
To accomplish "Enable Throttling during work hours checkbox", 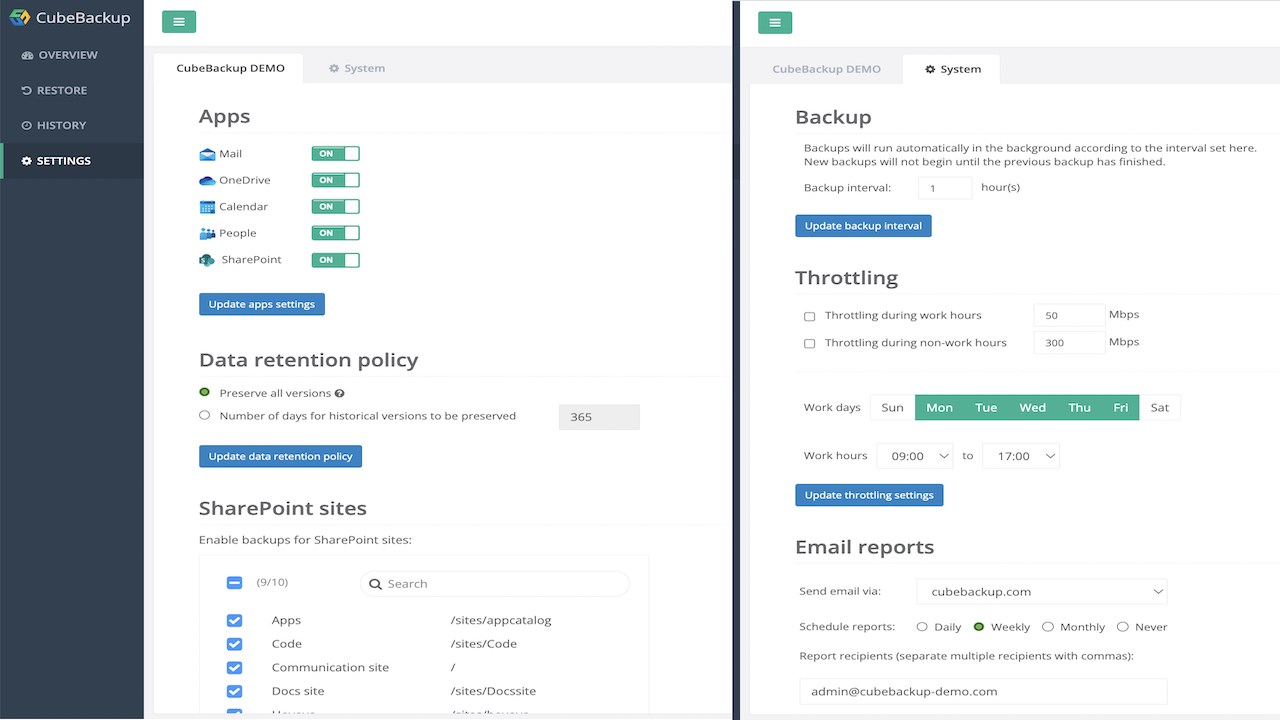I will 810,317.
